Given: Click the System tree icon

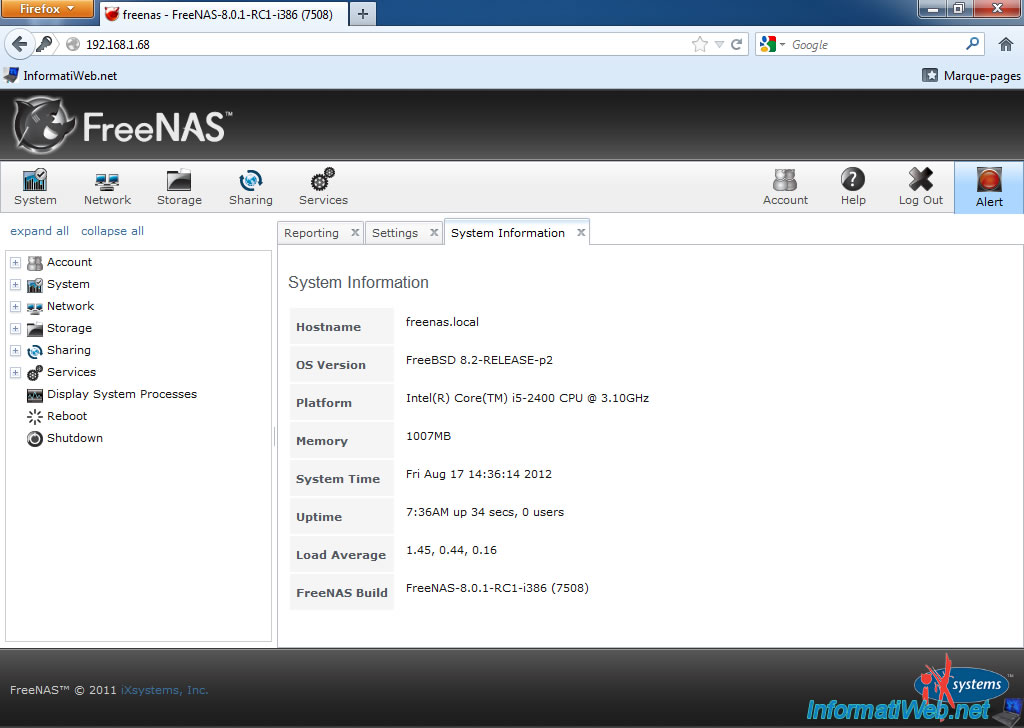Looking at the screenshot, I should pyautogui.click(x=35, y=285).
